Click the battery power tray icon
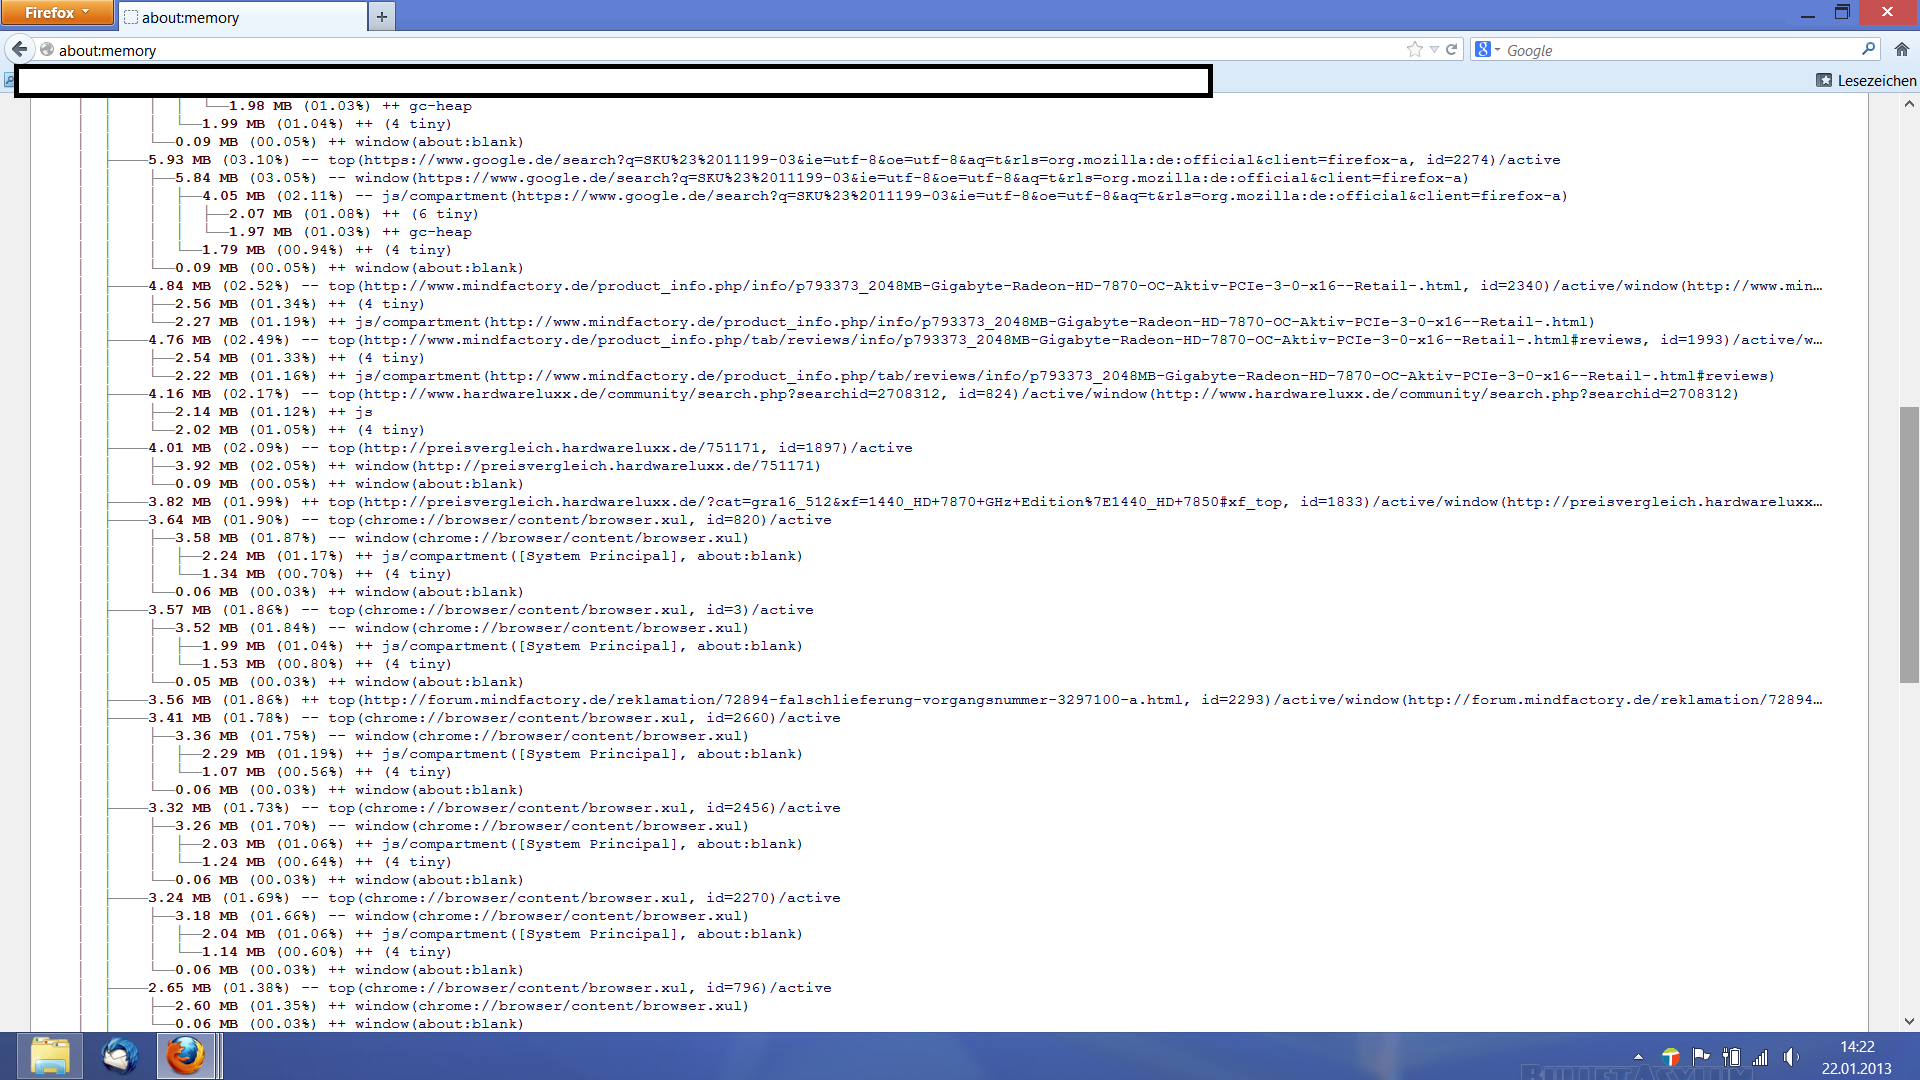 click(x=1731, y=1057)
